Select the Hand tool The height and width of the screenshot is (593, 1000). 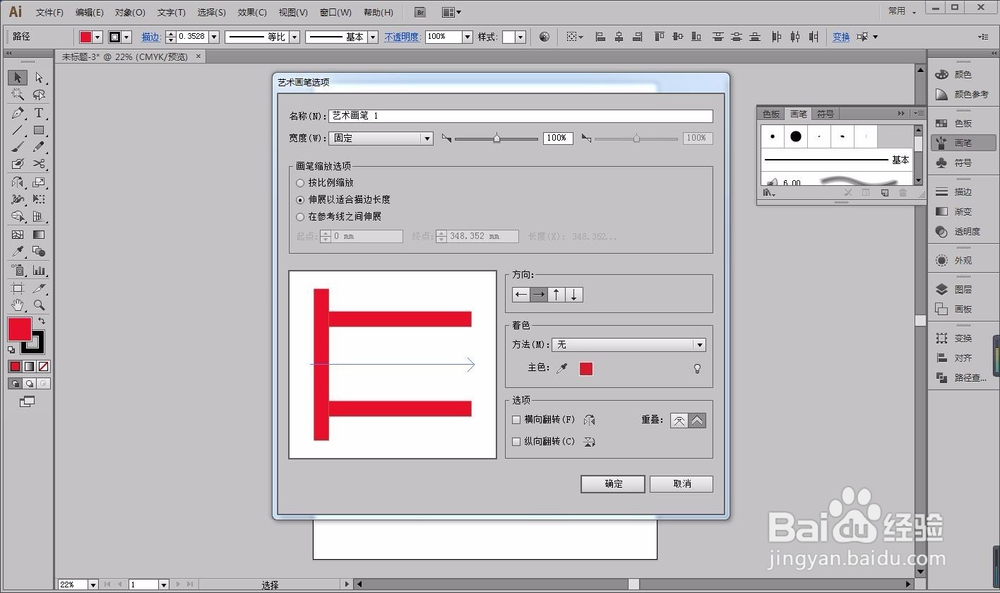(x=17, y=305)
